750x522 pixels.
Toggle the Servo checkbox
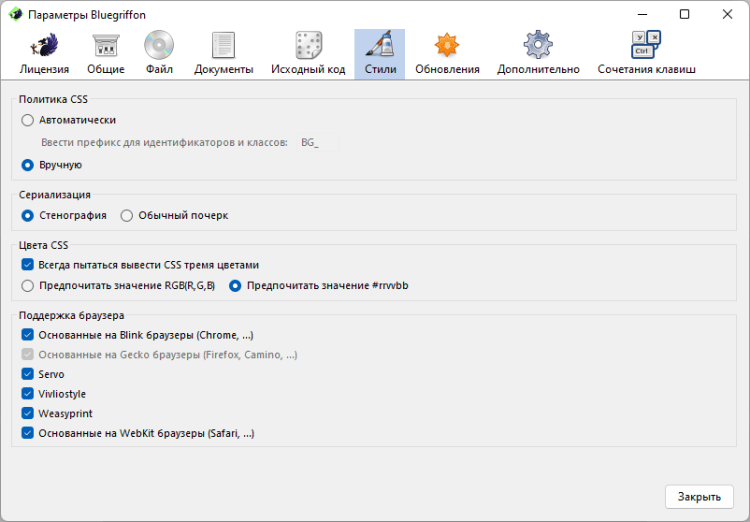tap(27, 374)
